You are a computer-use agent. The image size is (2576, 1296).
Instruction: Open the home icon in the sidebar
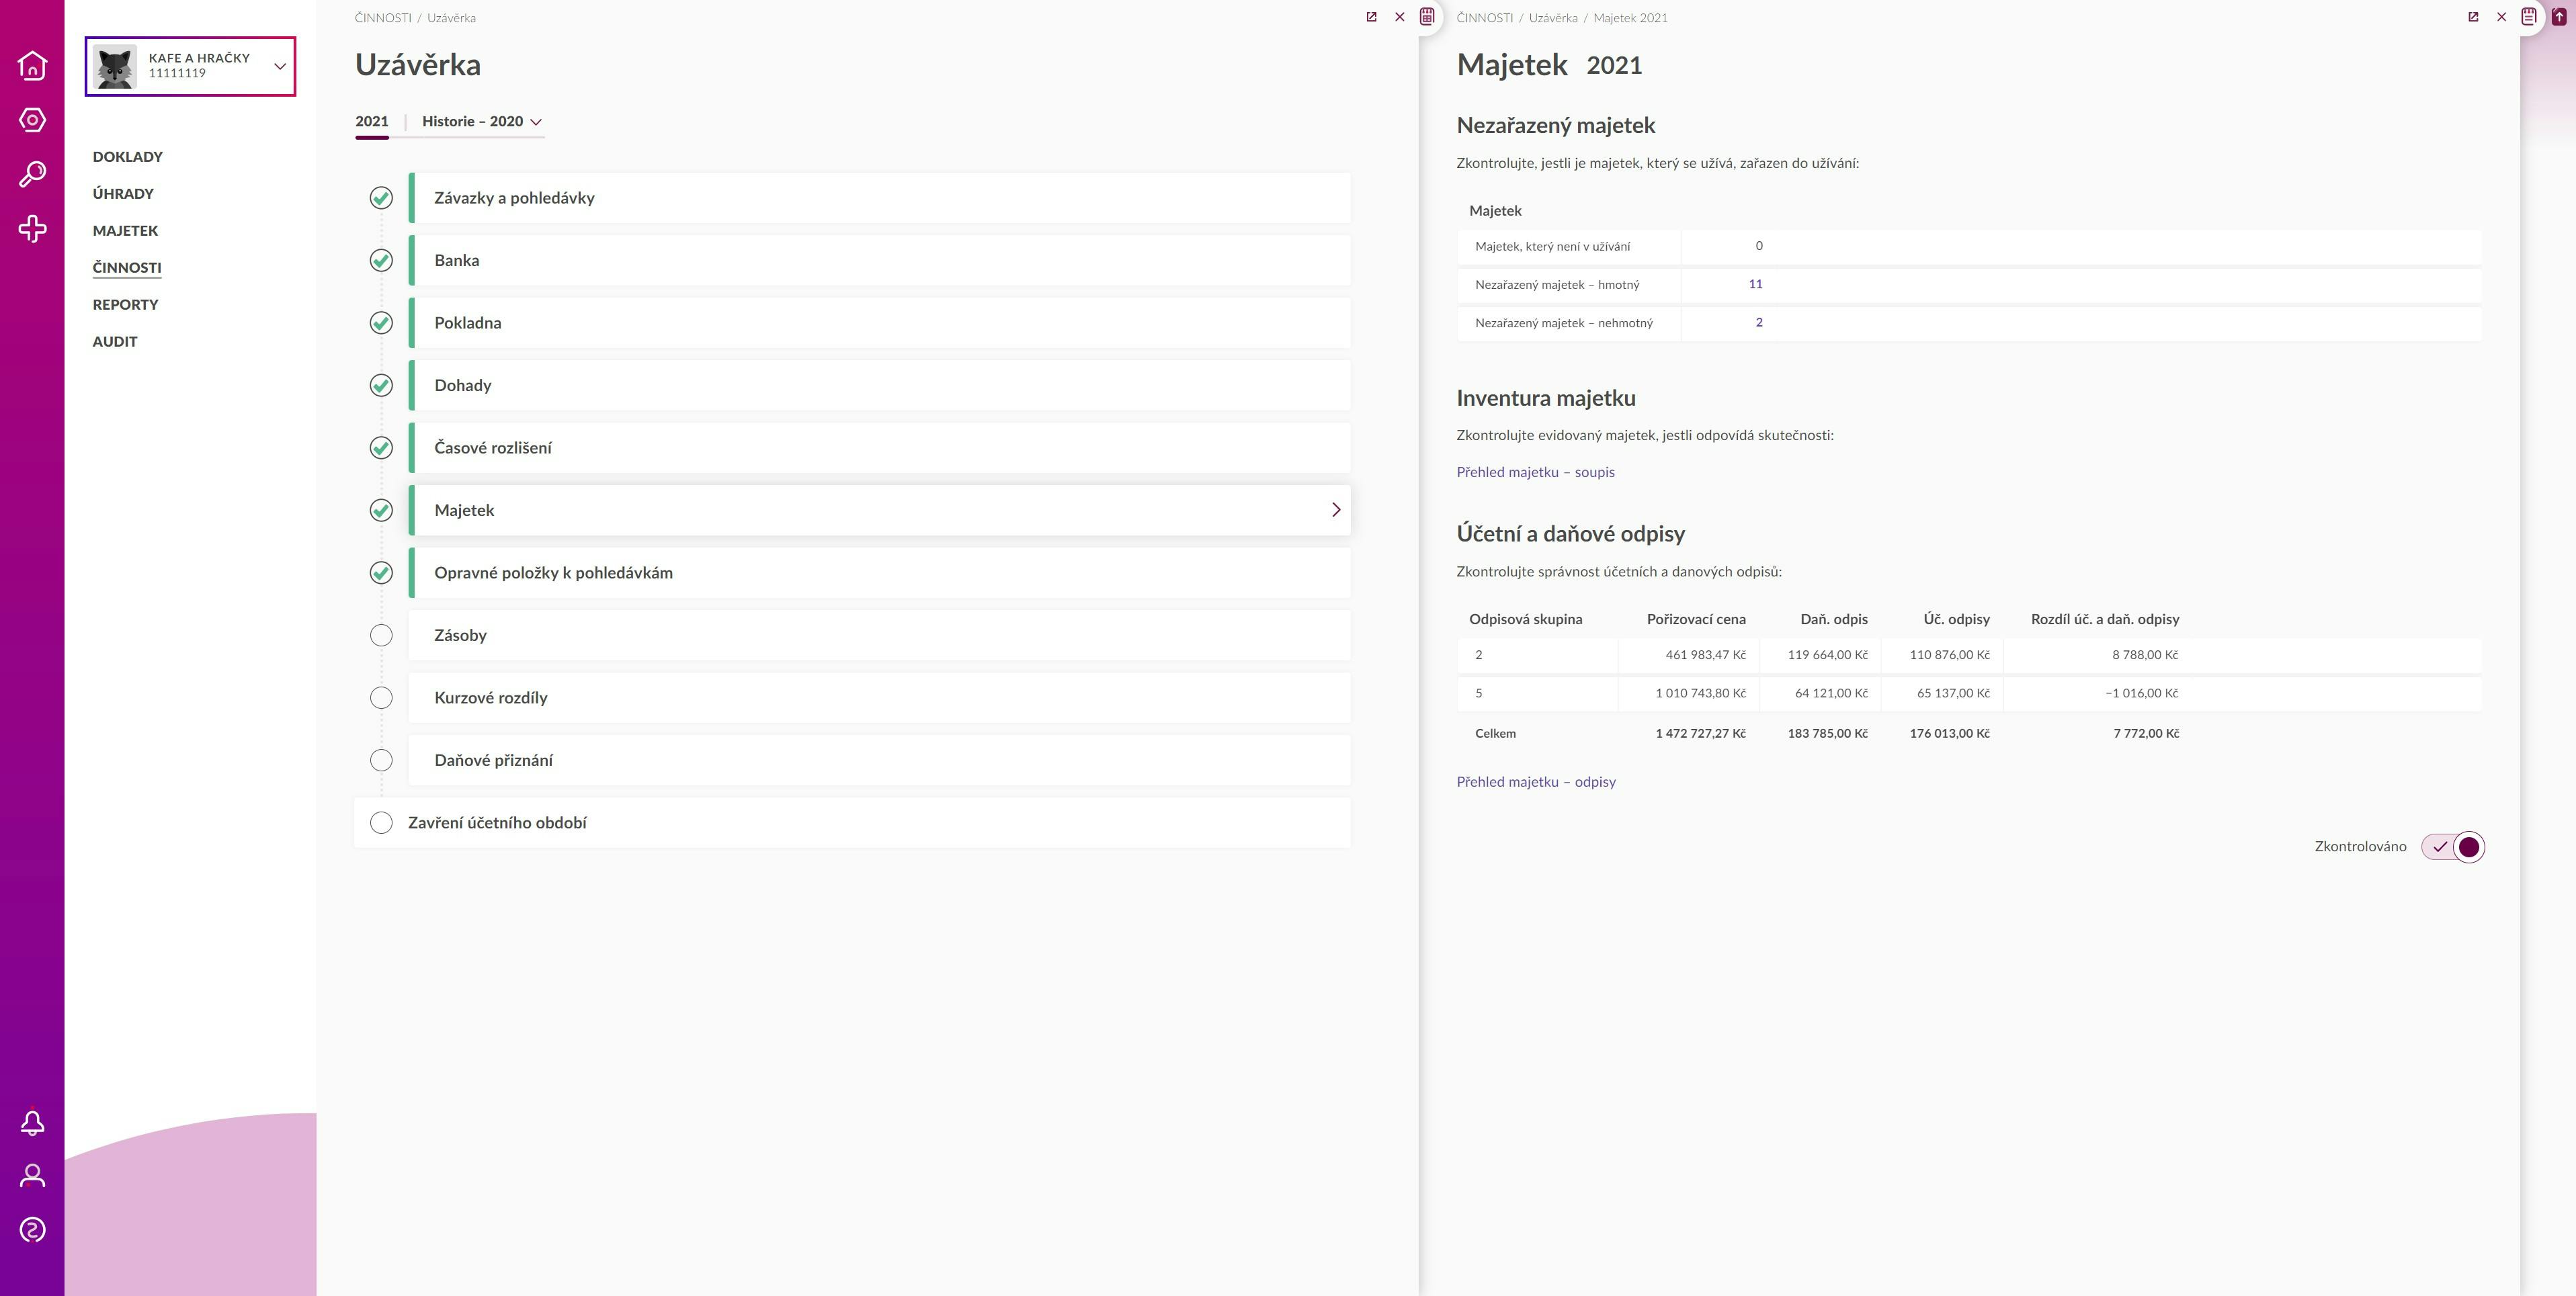[x=32, y=65]
